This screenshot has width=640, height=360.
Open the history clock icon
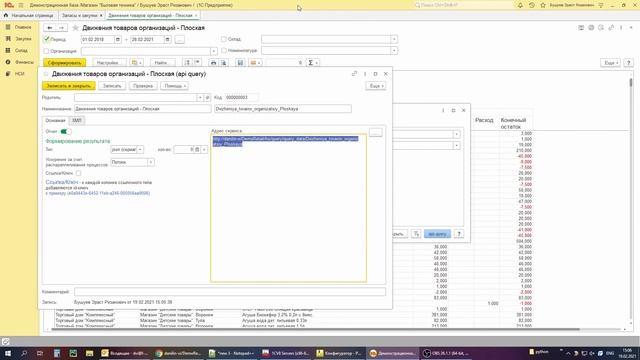531,5
